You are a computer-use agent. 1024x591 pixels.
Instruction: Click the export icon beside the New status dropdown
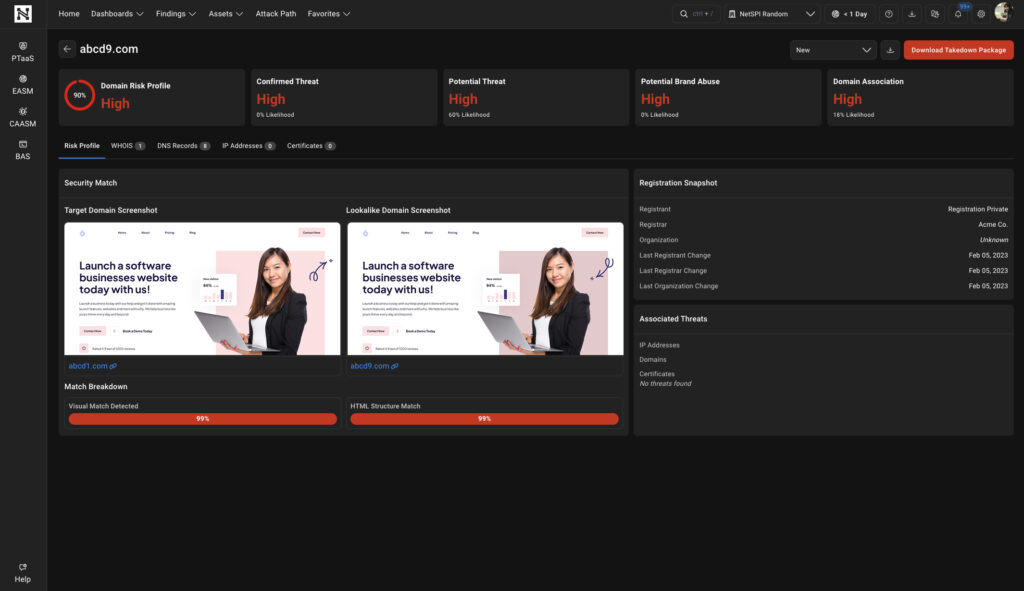[x=890, y=50]
